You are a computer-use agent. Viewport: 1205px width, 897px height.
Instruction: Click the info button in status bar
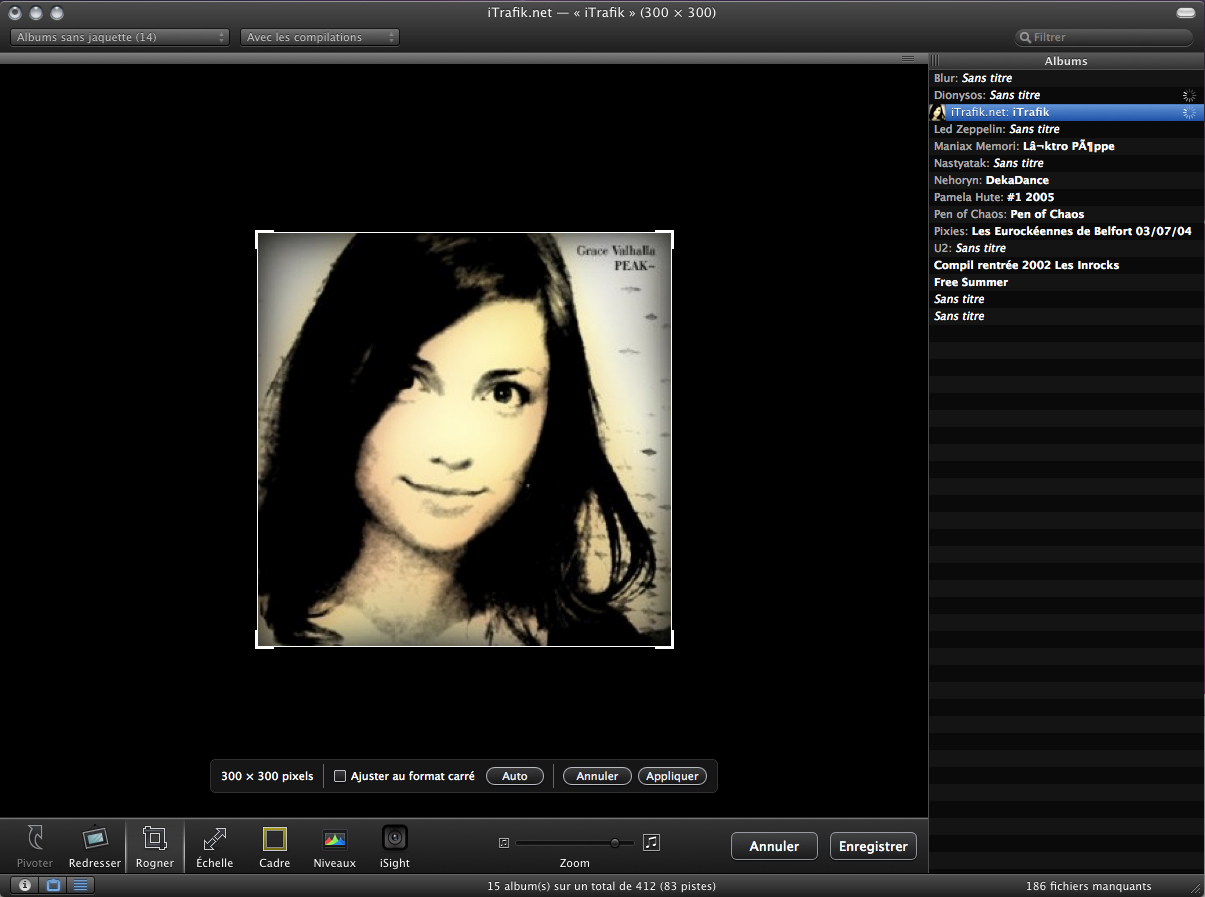click(x=24, y=885)
